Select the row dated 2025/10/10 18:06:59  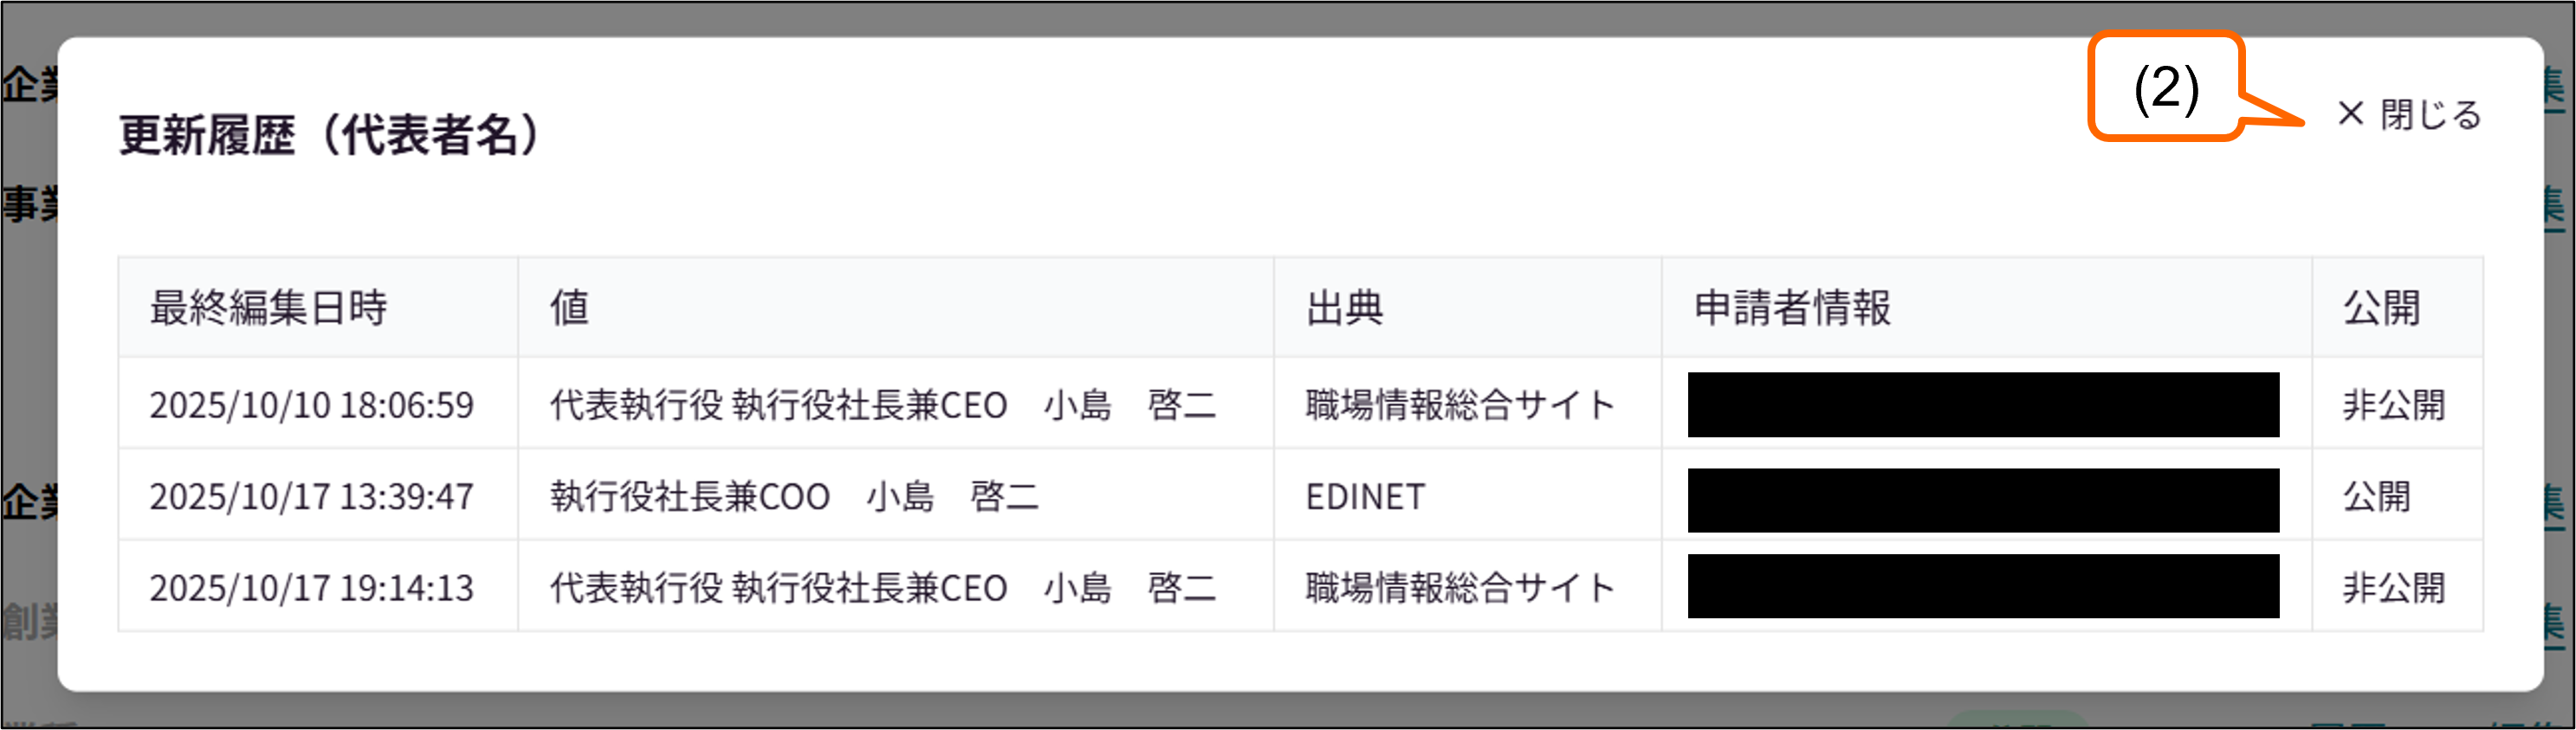coord(313,405)
